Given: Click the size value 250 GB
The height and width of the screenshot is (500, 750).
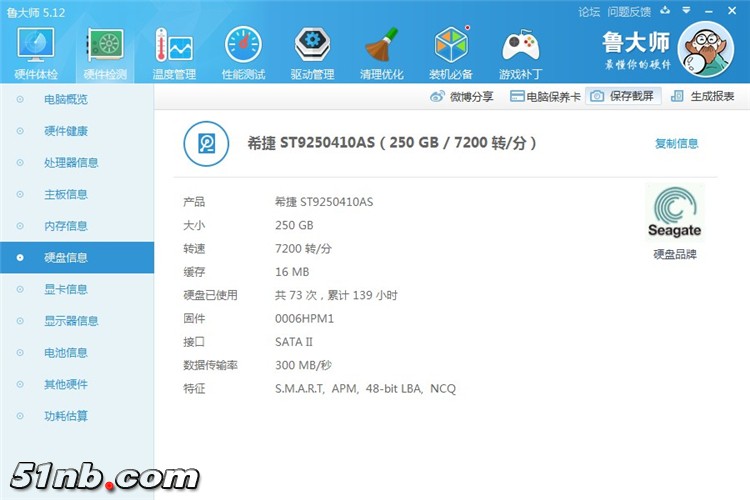Looking at the screenshot, I should [x=294, y=225].
